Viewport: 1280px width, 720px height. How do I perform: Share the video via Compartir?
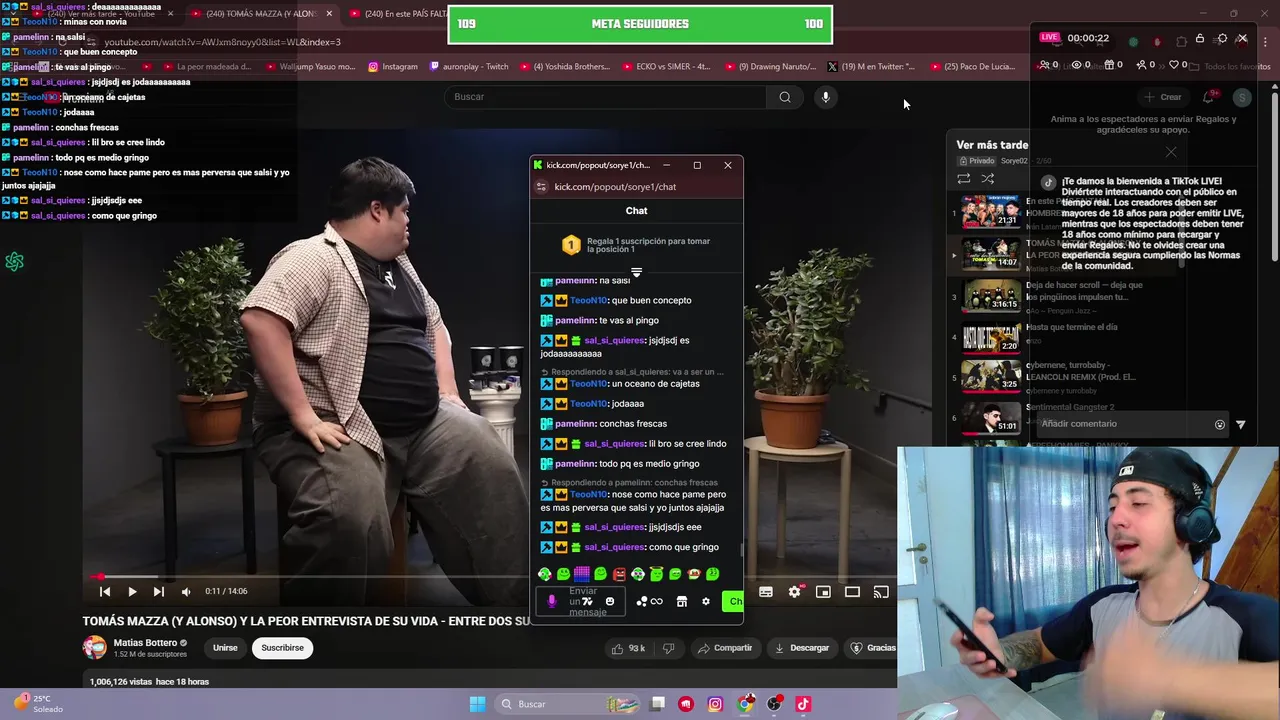coord(725,648)
